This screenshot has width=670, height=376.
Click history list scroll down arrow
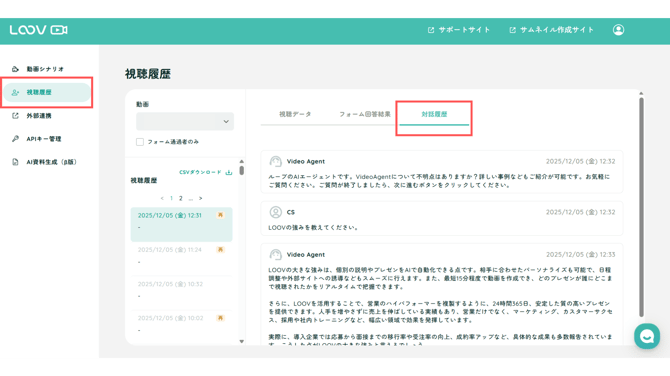click(x=242, y=341)
